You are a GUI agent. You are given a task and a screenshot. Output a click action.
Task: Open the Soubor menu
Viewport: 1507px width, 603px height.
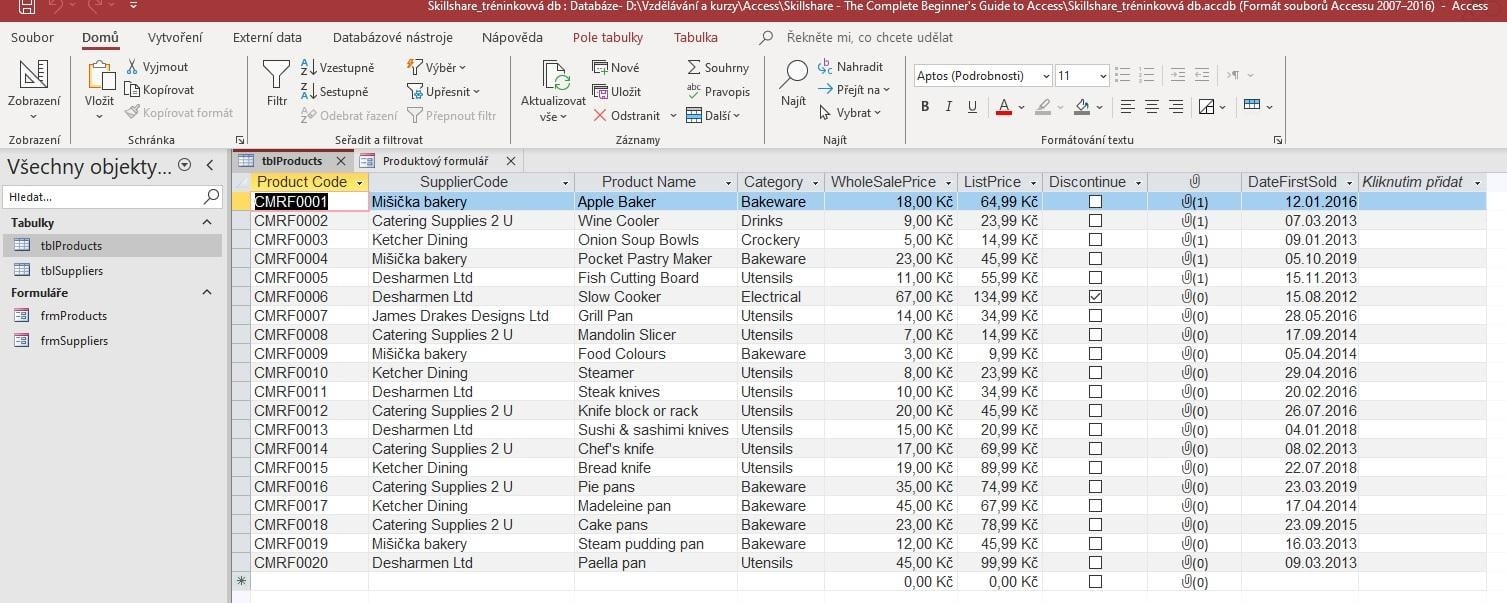pos(32,37)
